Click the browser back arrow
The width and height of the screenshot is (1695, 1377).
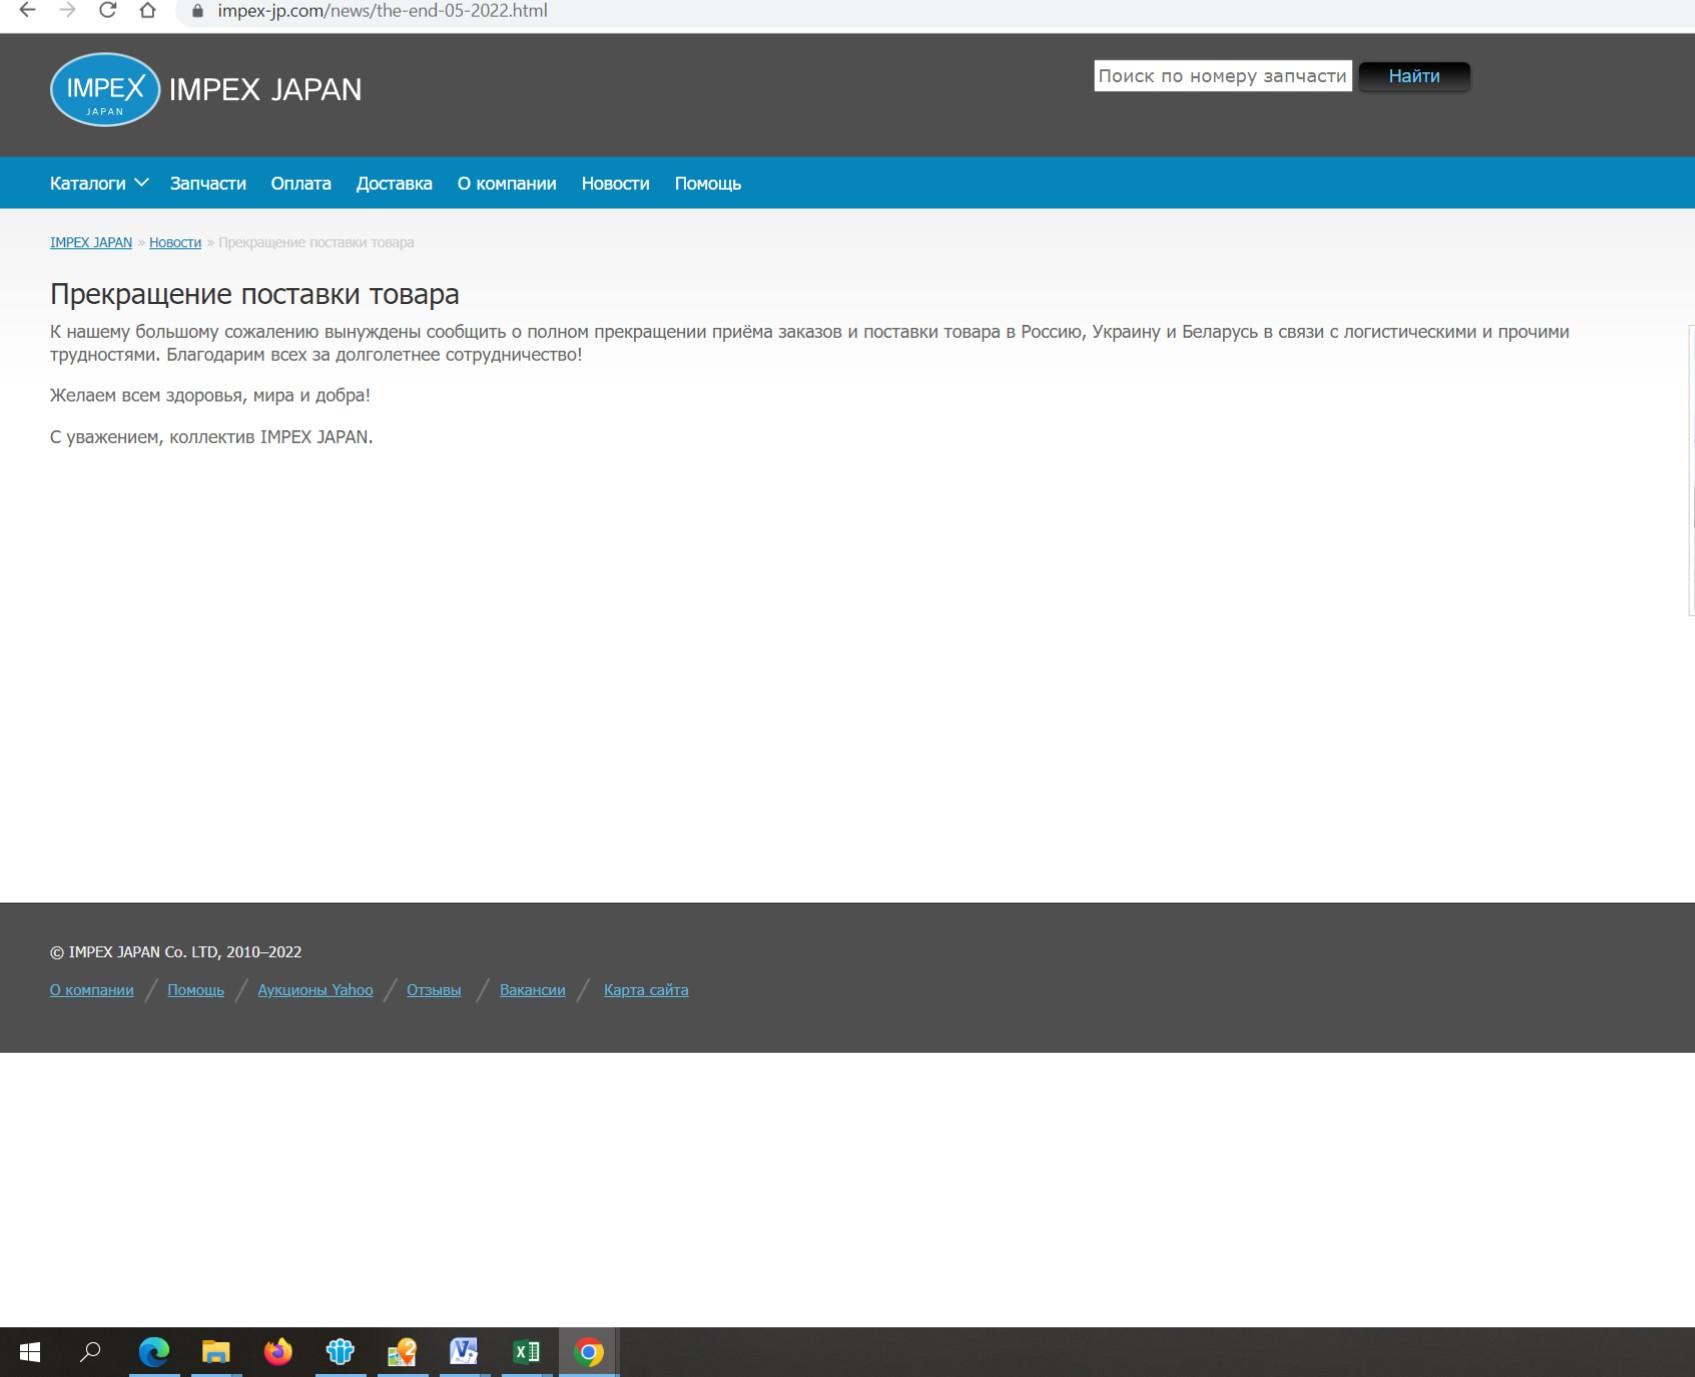point(27,10)
